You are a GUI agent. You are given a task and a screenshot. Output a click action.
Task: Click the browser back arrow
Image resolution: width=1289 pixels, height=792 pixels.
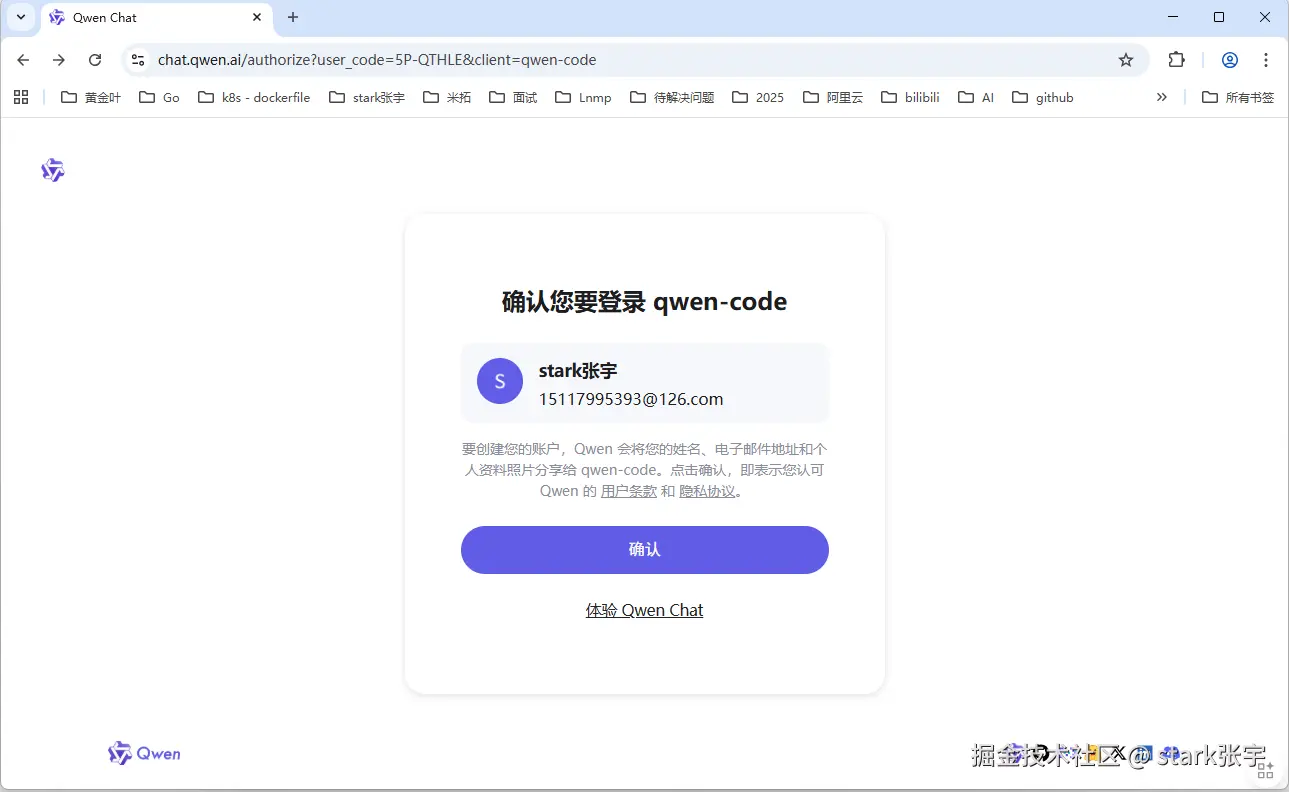(22, 60)
